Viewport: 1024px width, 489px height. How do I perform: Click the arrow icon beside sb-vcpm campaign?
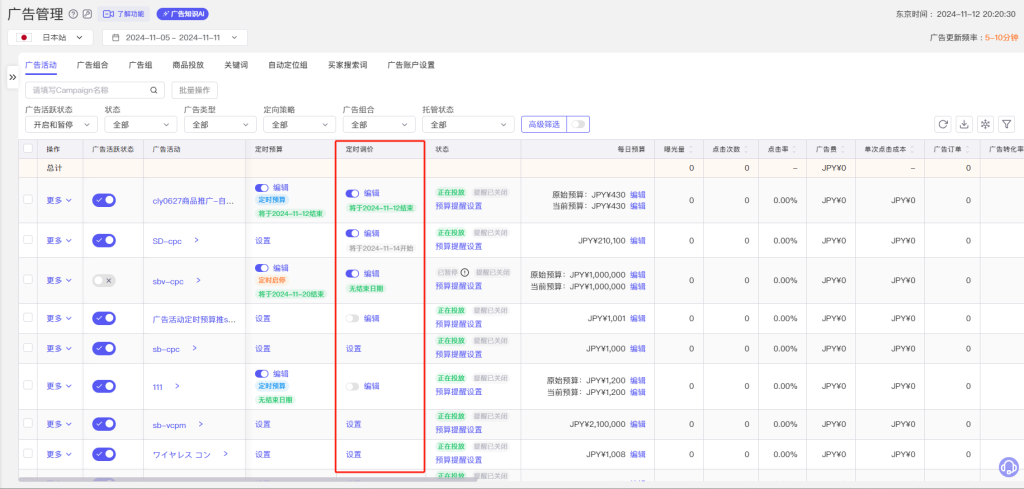click(x=200, y=424)
